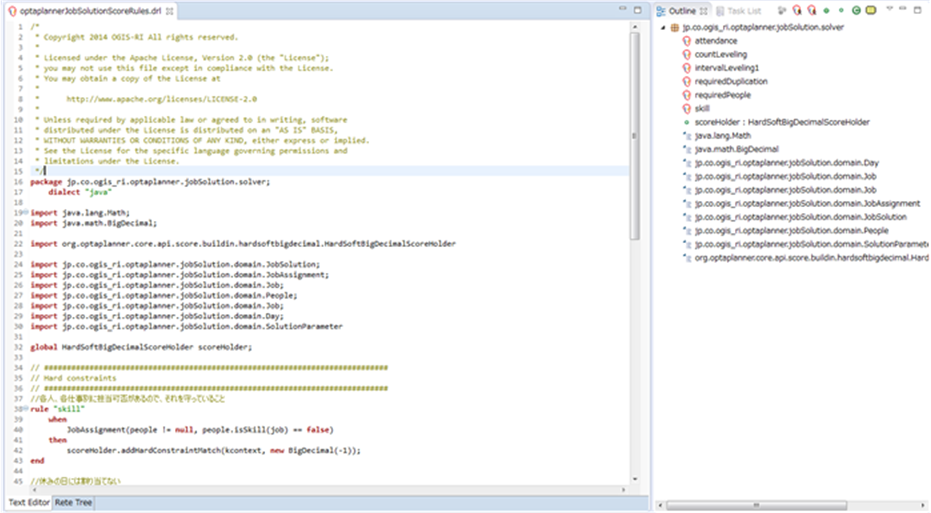Click the global HardSoftBigDecimalScoreHolder scoreHolder line
The height and width of the screenshot is (513, 931).
click(141, 347)
